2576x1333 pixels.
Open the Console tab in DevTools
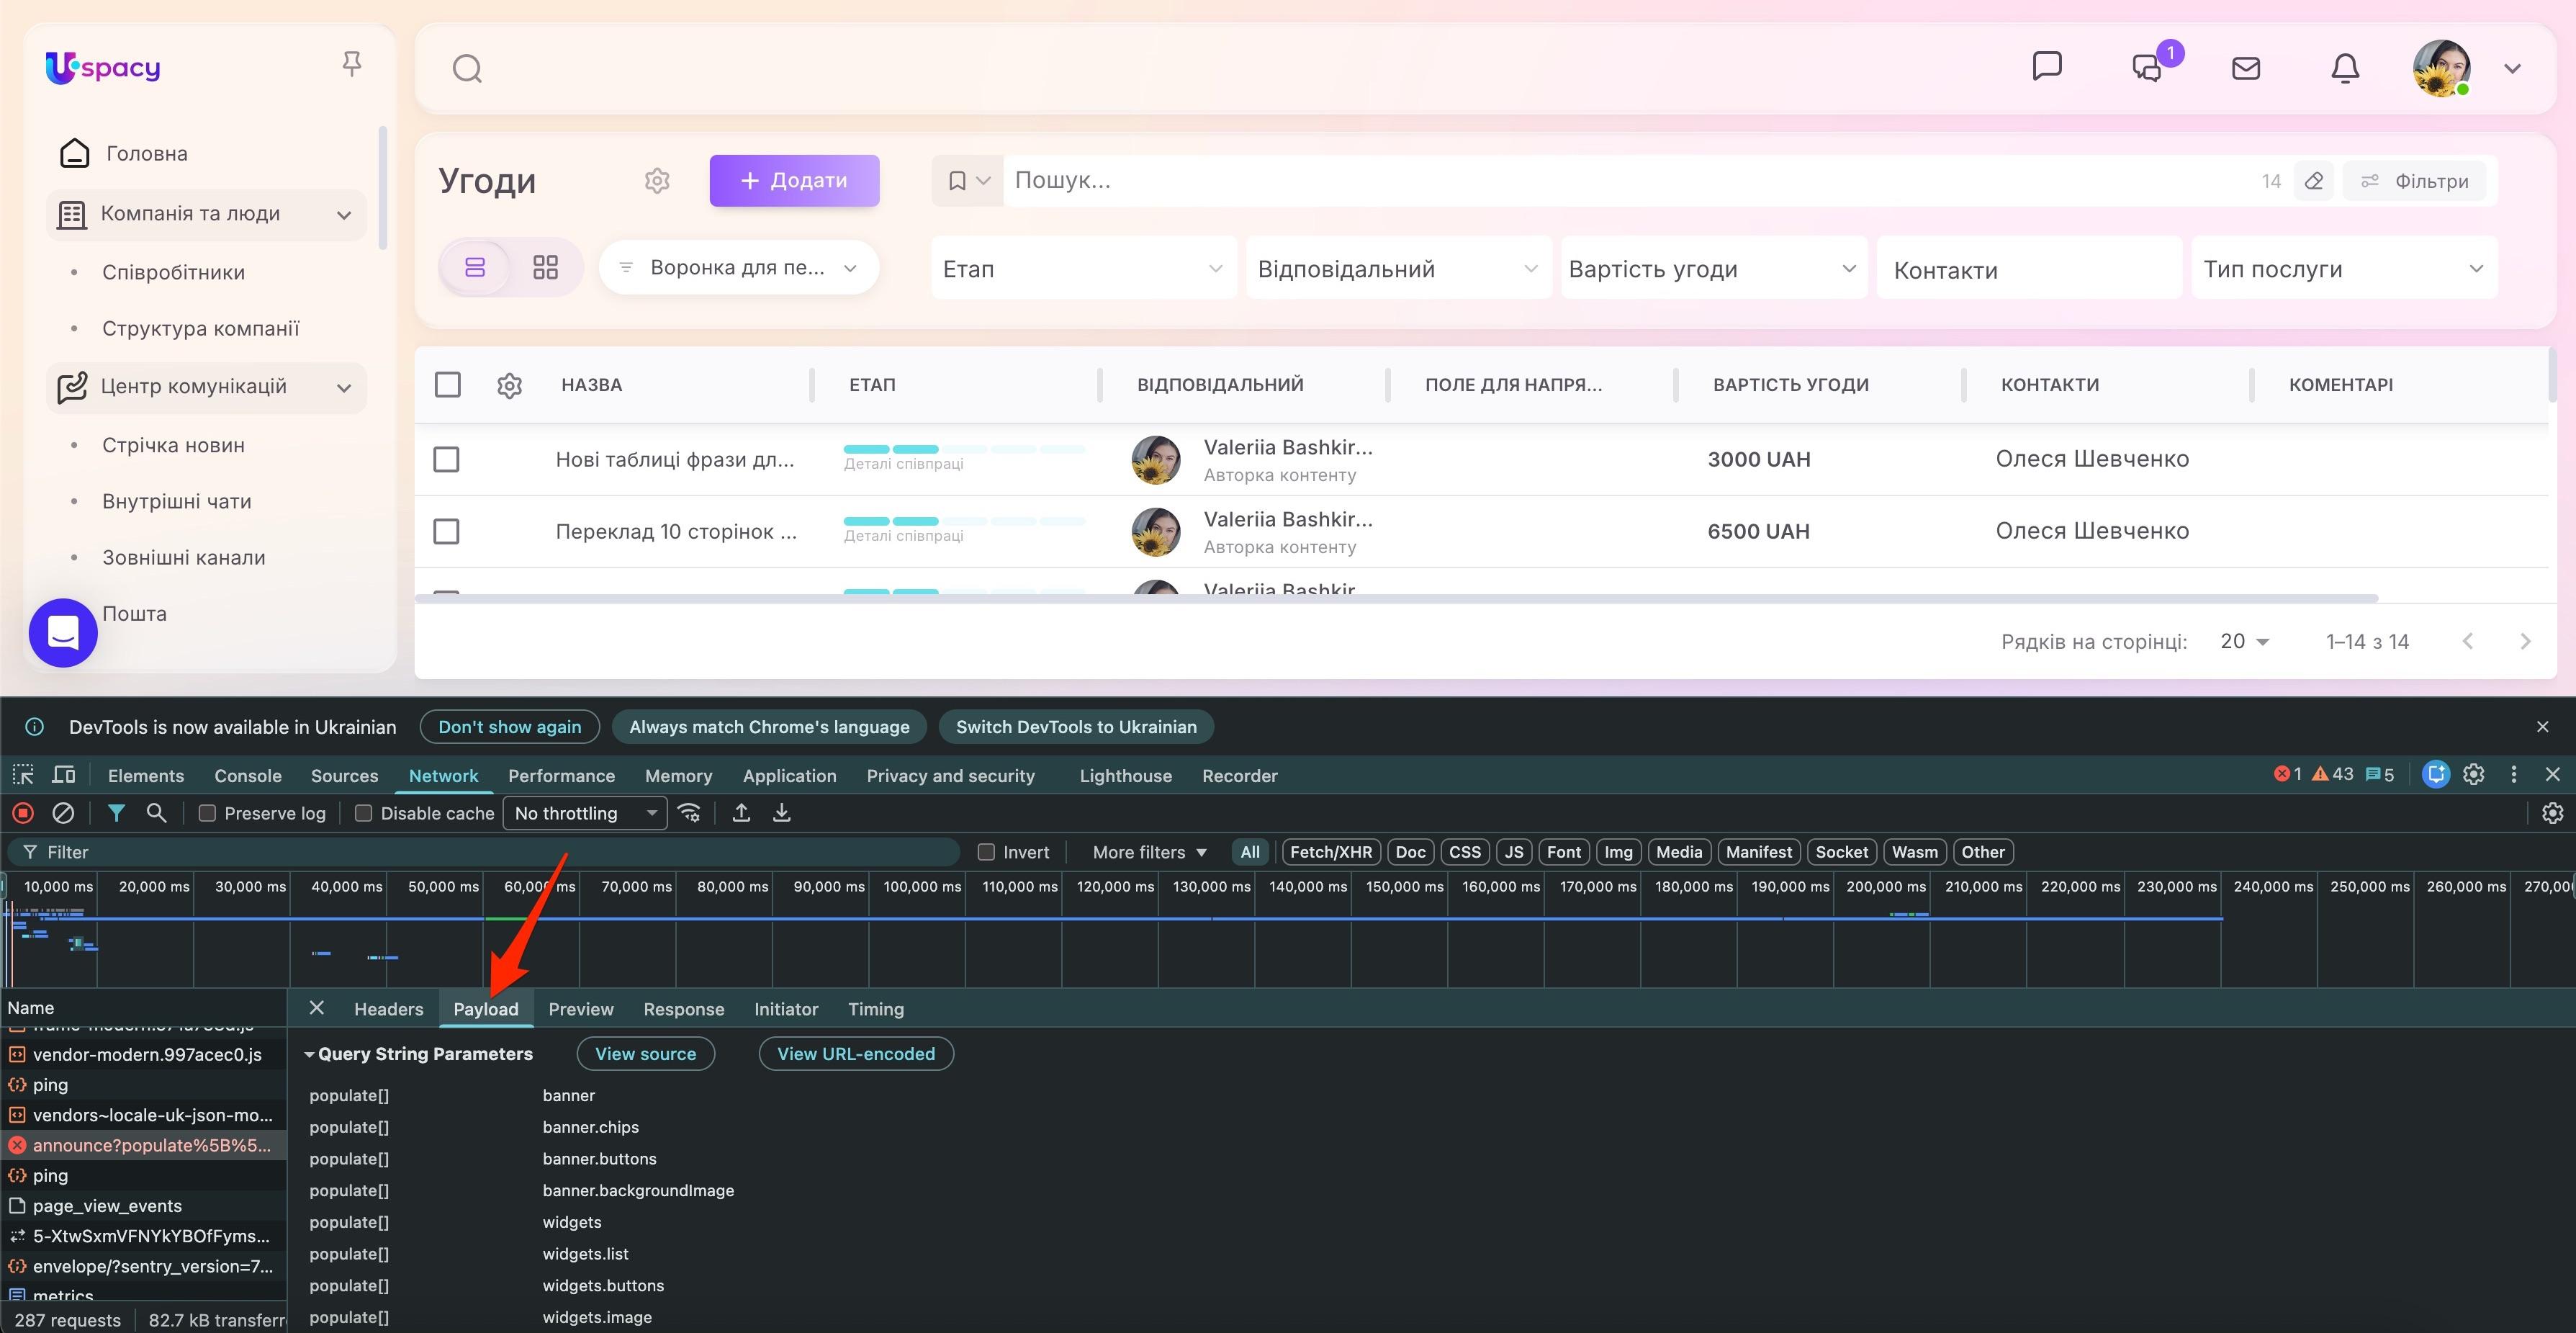point(247,775)
